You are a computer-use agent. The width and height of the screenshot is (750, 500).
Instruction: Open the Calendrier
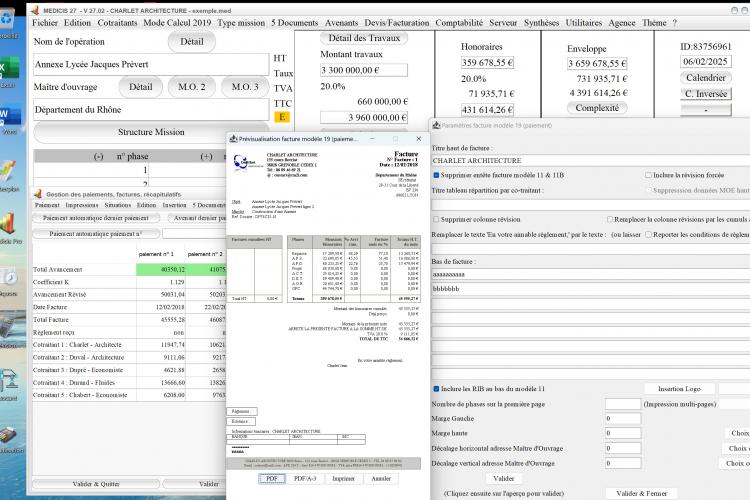(x=706, y=78)
